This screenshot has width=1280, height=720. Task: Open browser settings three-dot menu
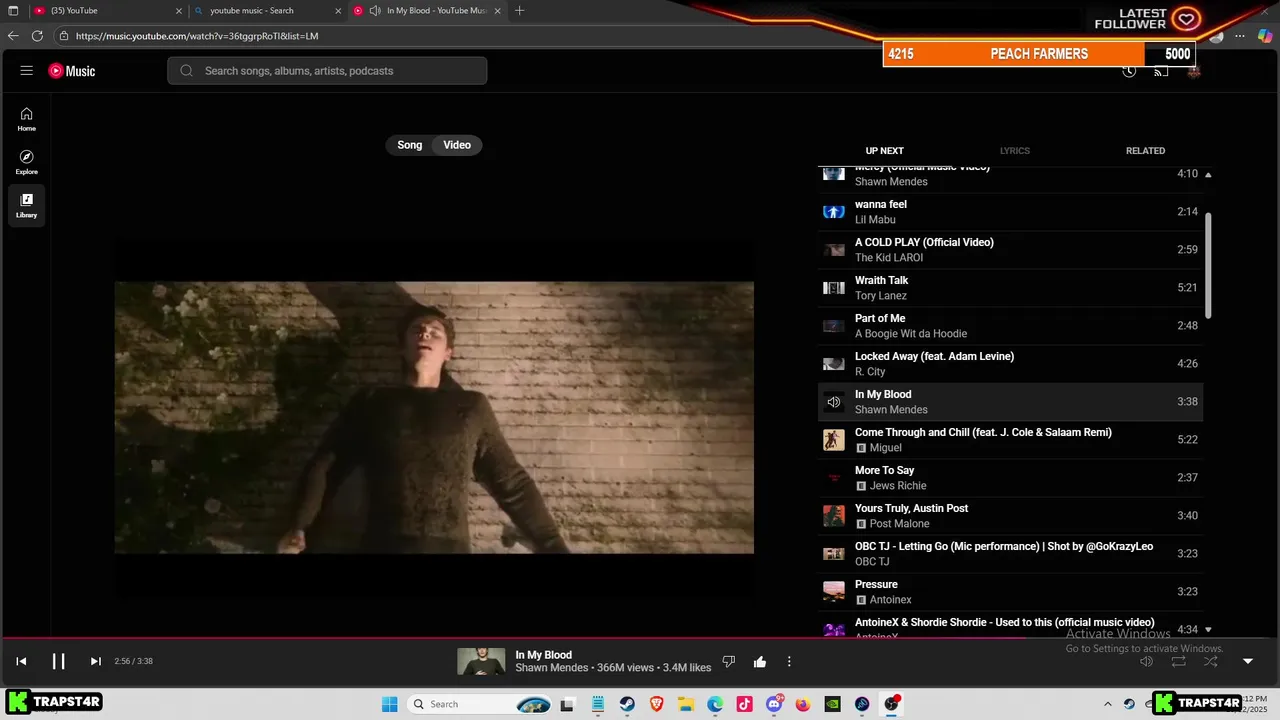tap(1240, 36)
